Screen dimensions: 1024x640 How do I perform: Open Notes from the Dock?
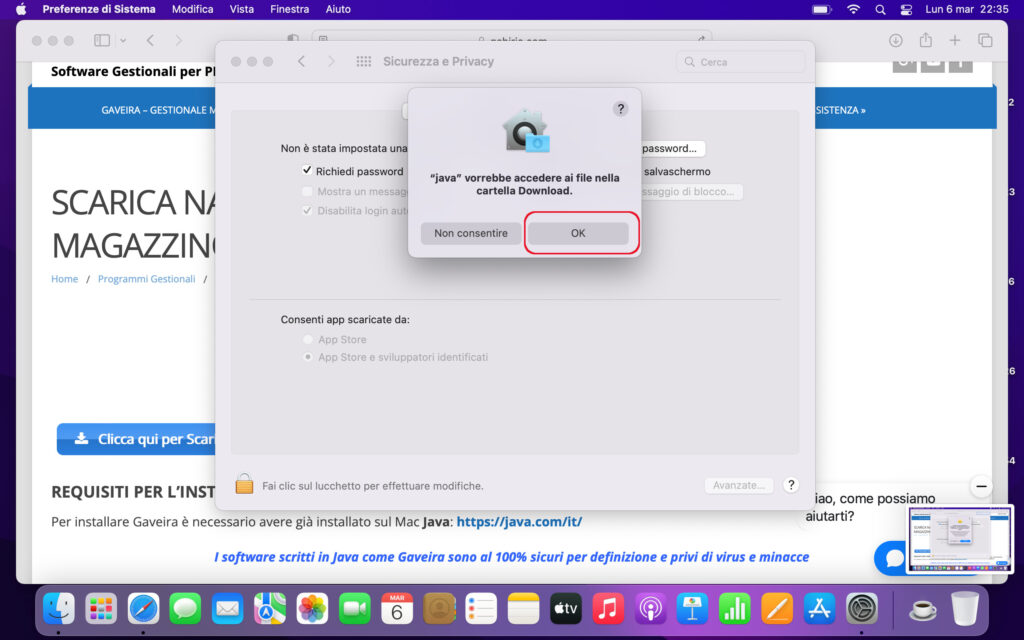[523, 609]
